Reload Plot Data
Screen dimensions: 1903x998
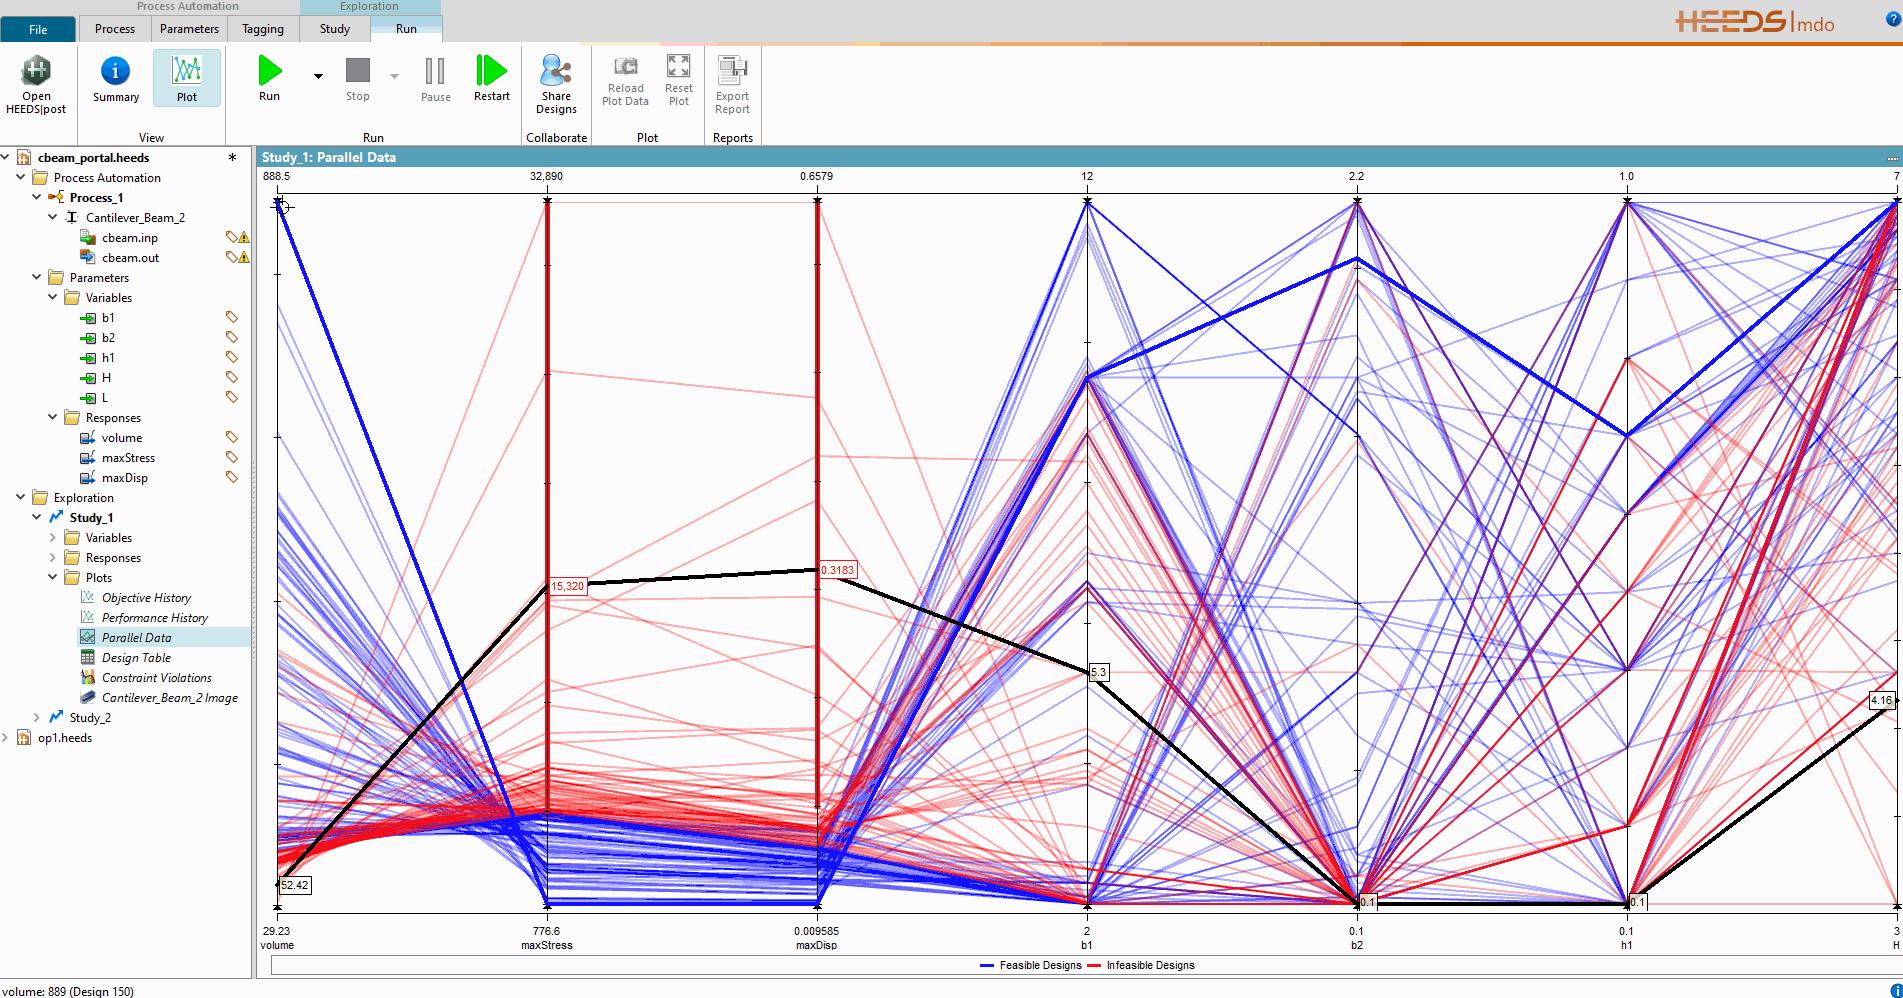(x=625, y=80)
